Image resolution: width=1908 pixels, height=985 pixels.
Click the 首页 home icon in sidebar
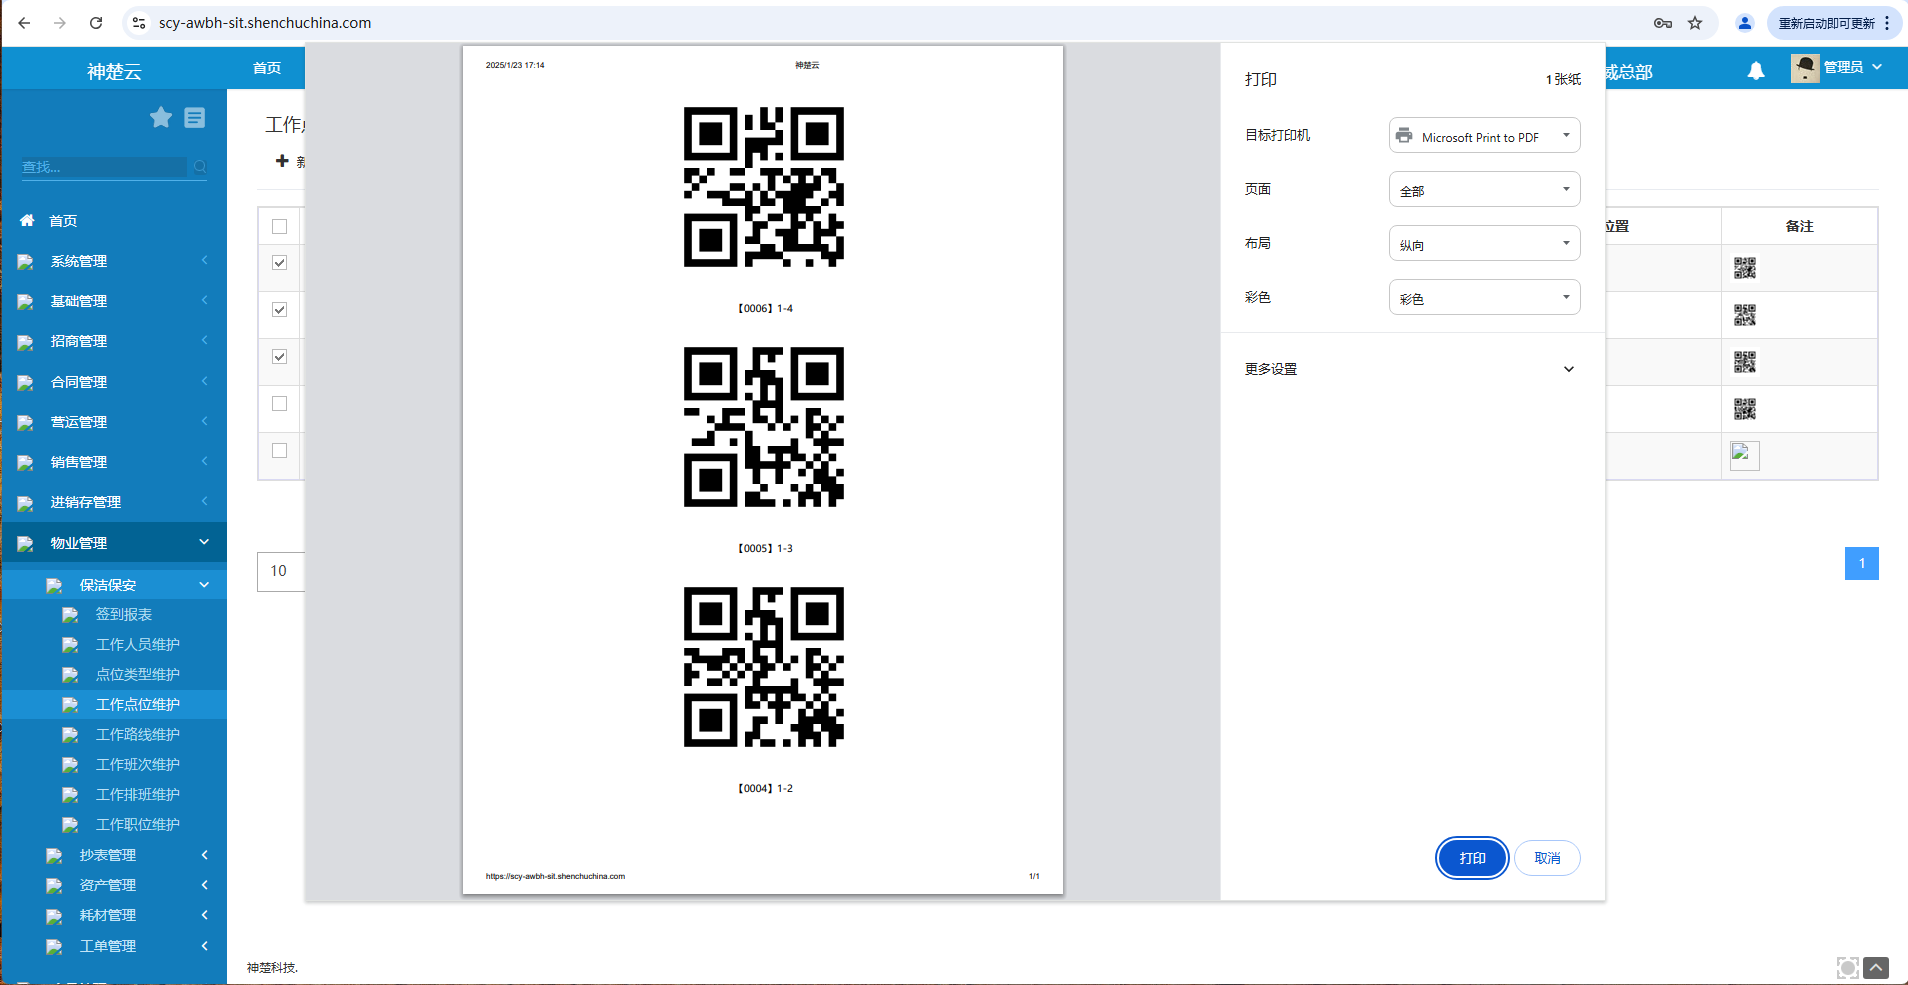27,220
